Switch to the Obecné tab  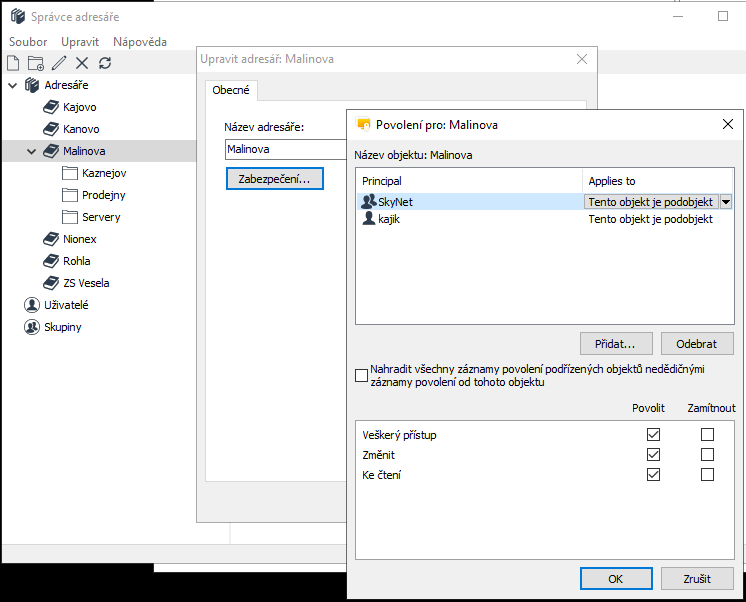[x=231, y=90]
